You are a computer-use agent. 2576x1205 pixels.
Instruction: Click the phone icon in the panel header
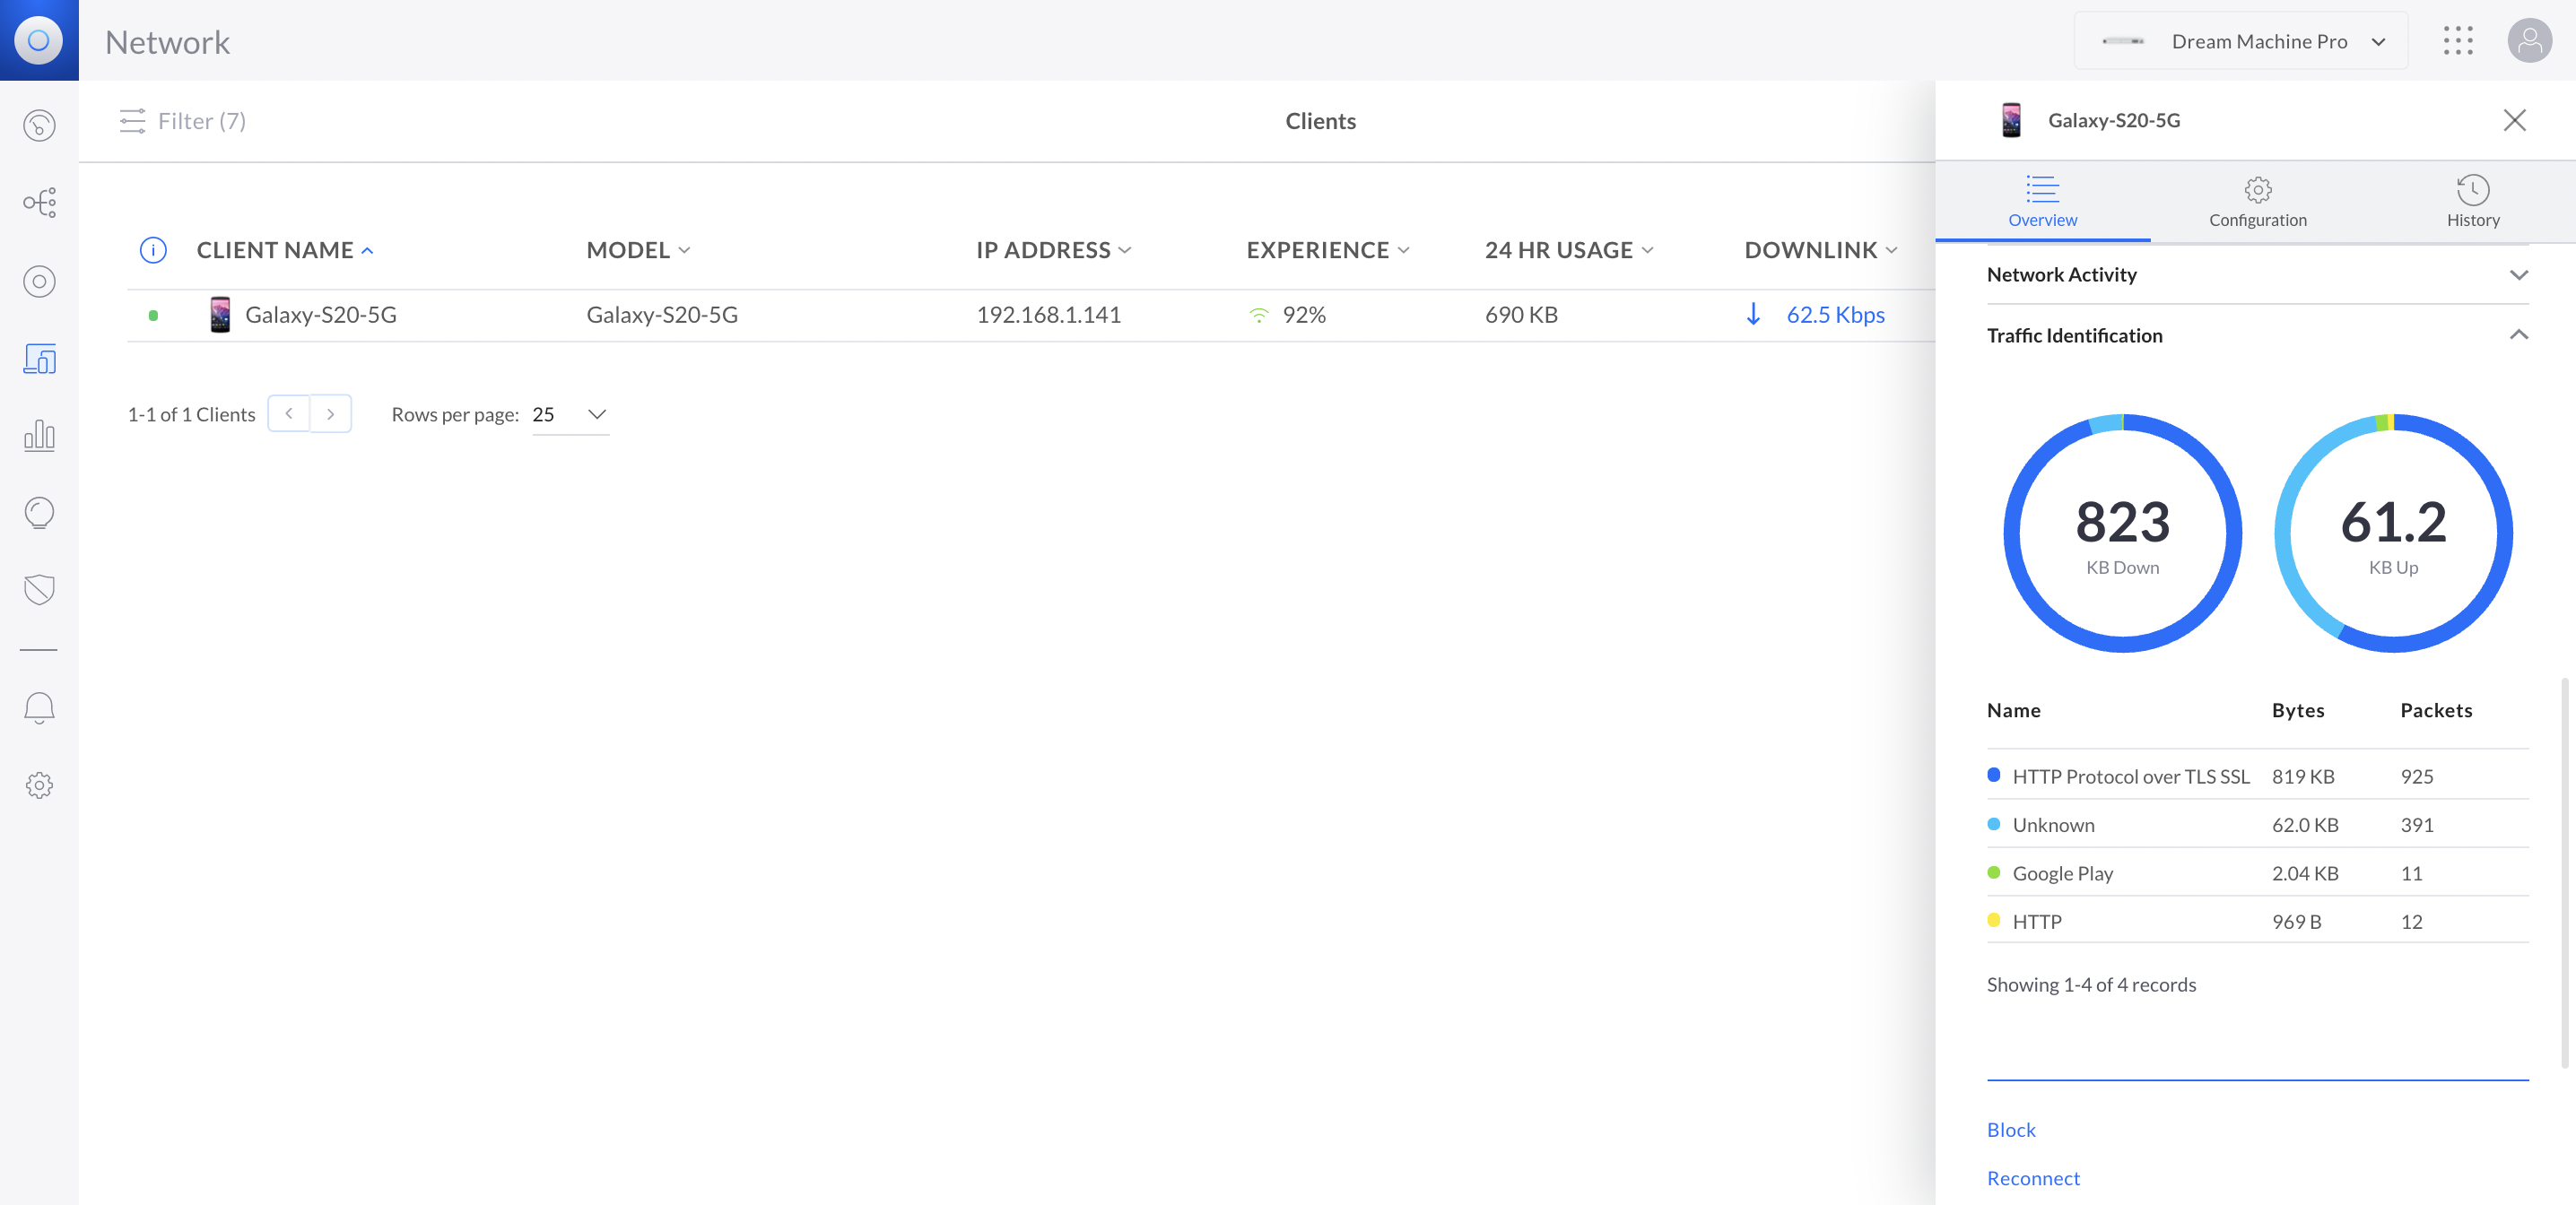[x=2011, y=120]
